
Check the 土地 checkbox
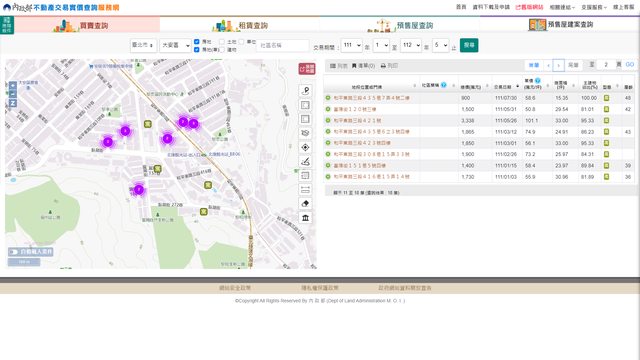click(222, 42)
